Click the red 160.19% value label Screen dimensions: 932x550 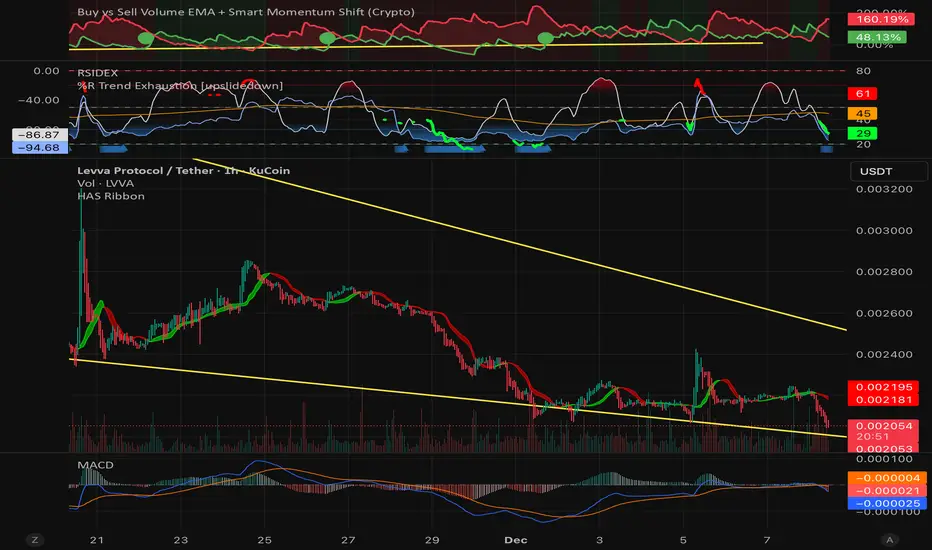click(x=881, y=20)
